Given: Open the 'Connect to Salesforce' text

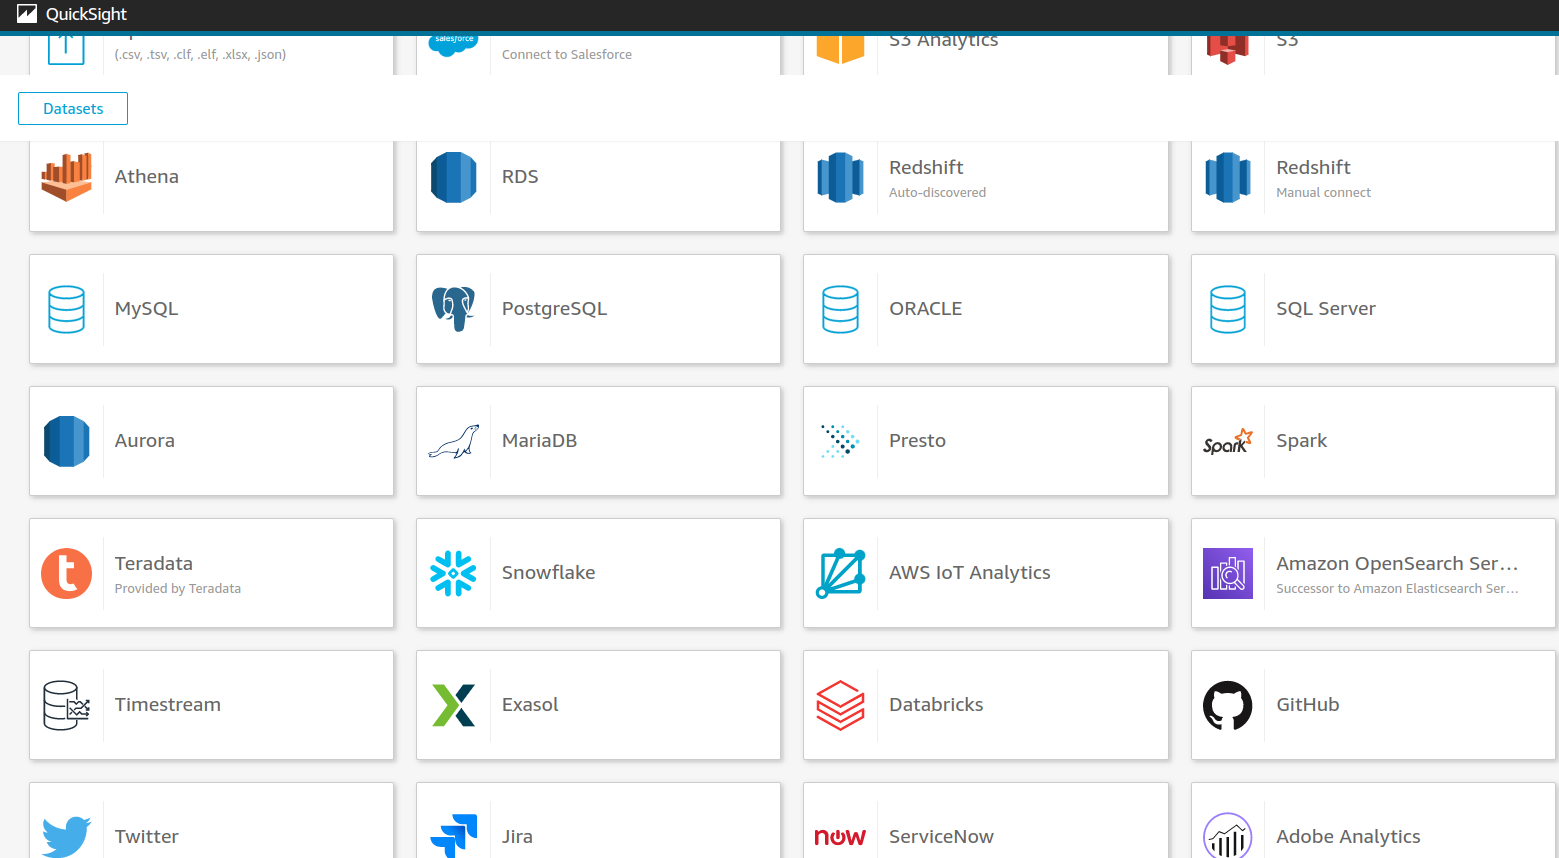Looking at the screenshot, I should [567, 55].
